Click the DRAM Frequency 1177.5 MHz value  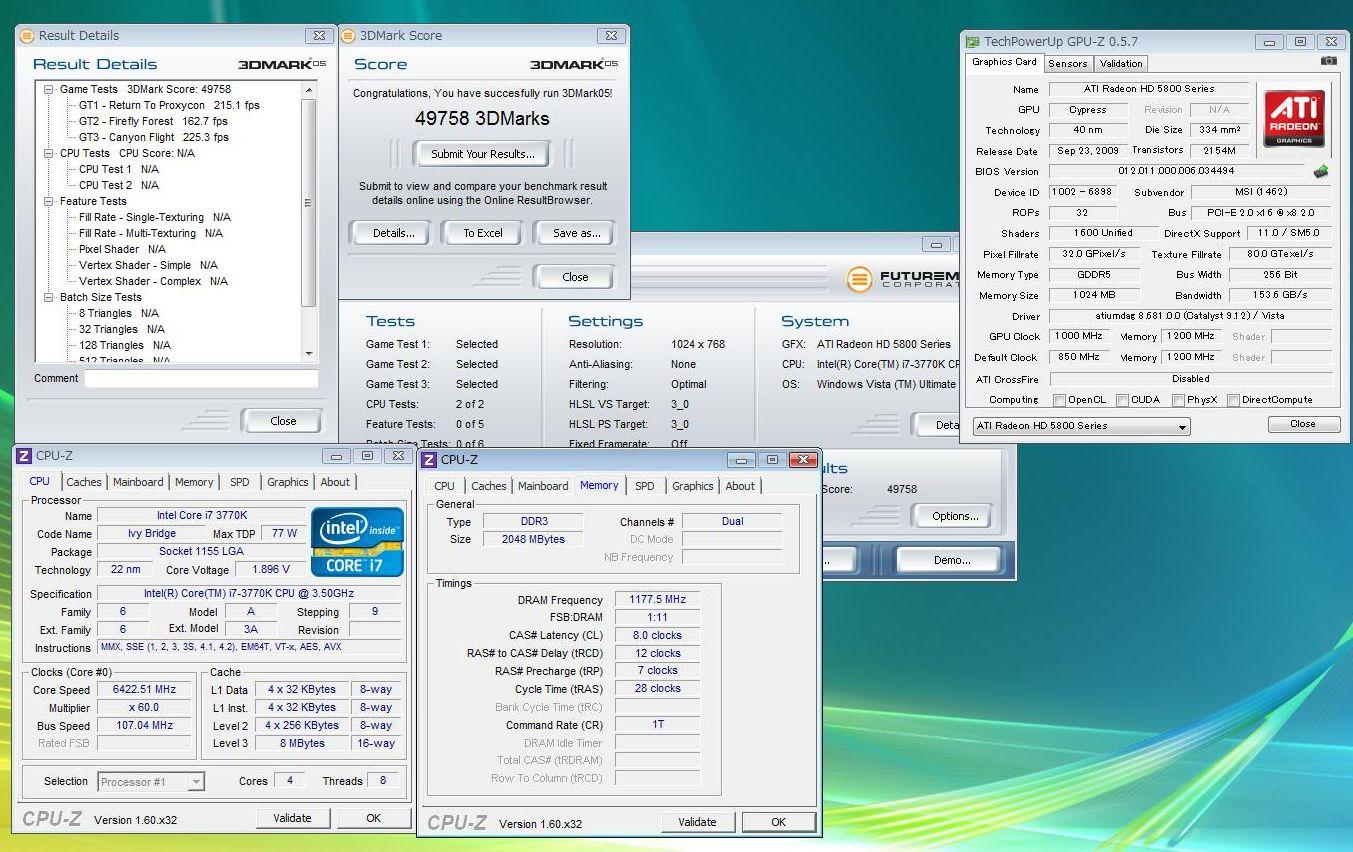[x=657, y=600]
